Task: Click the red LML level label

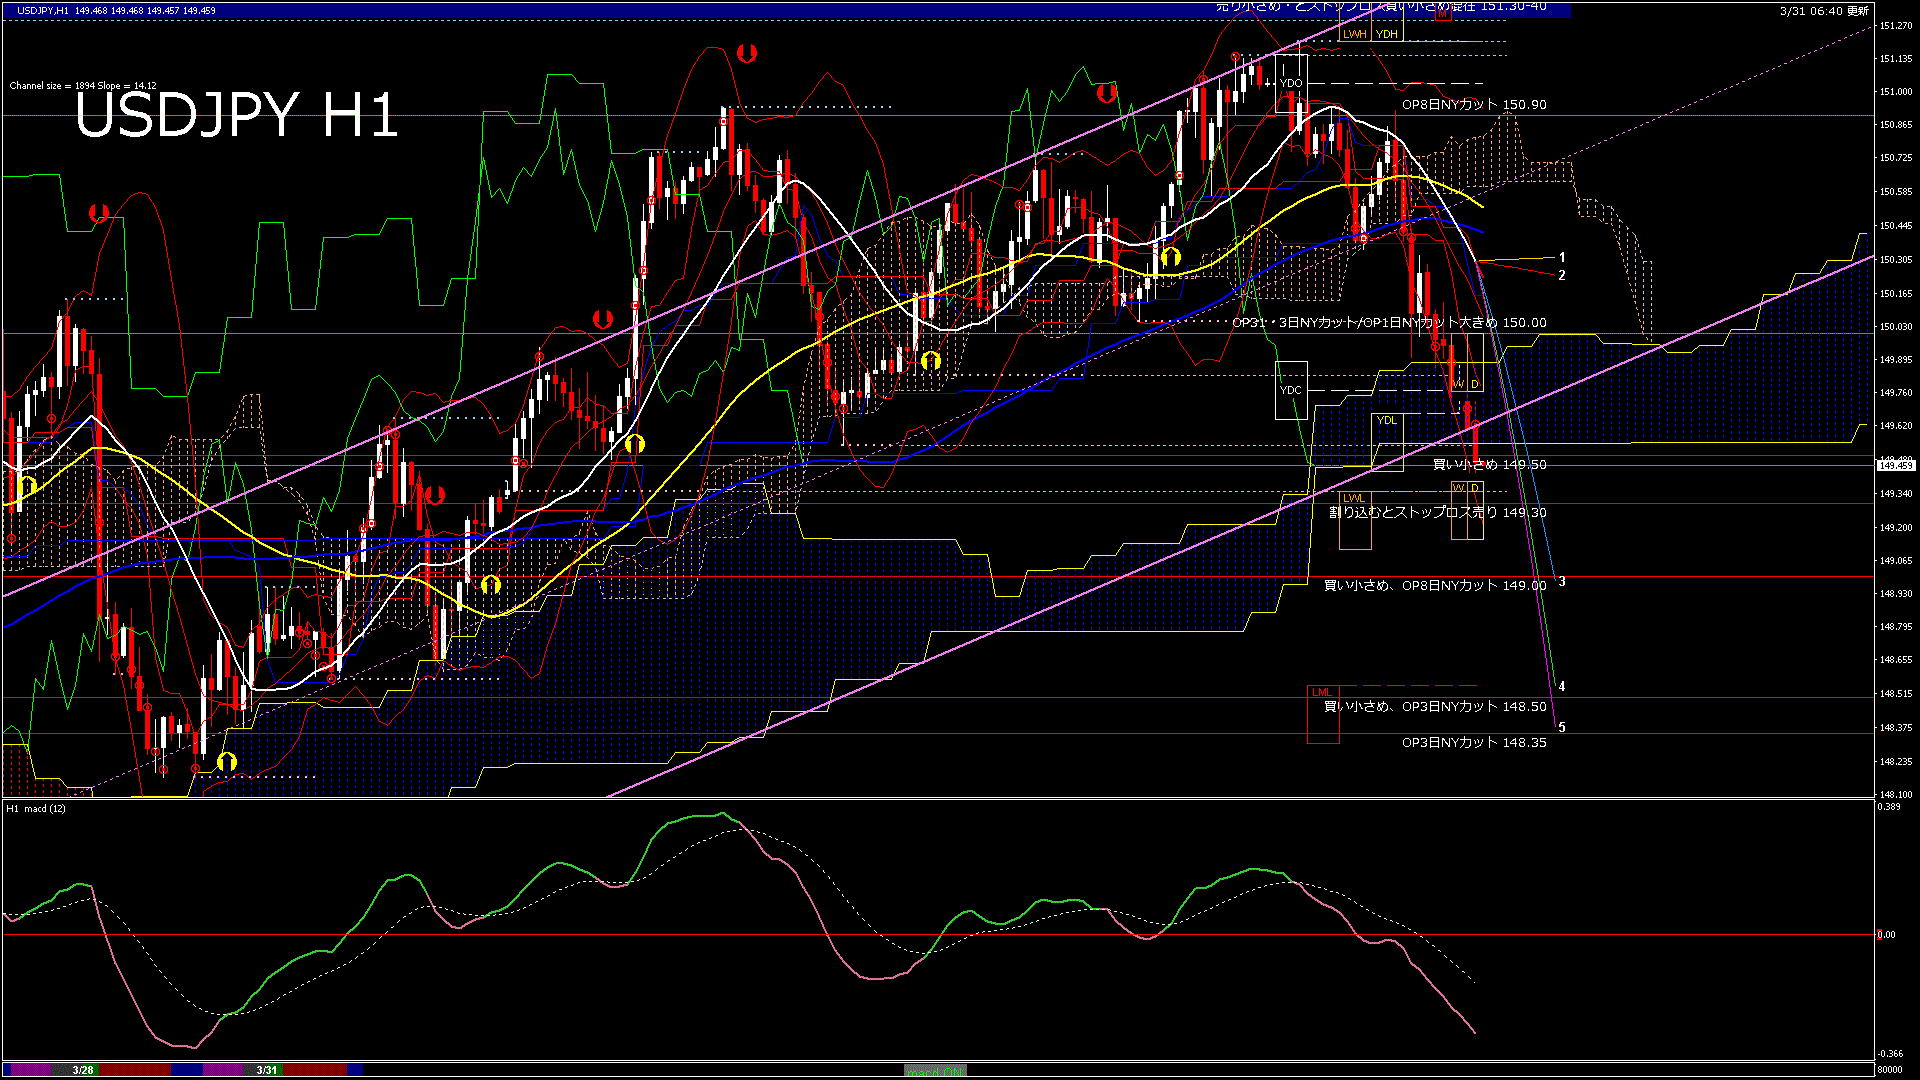Action: point(1321,692)
